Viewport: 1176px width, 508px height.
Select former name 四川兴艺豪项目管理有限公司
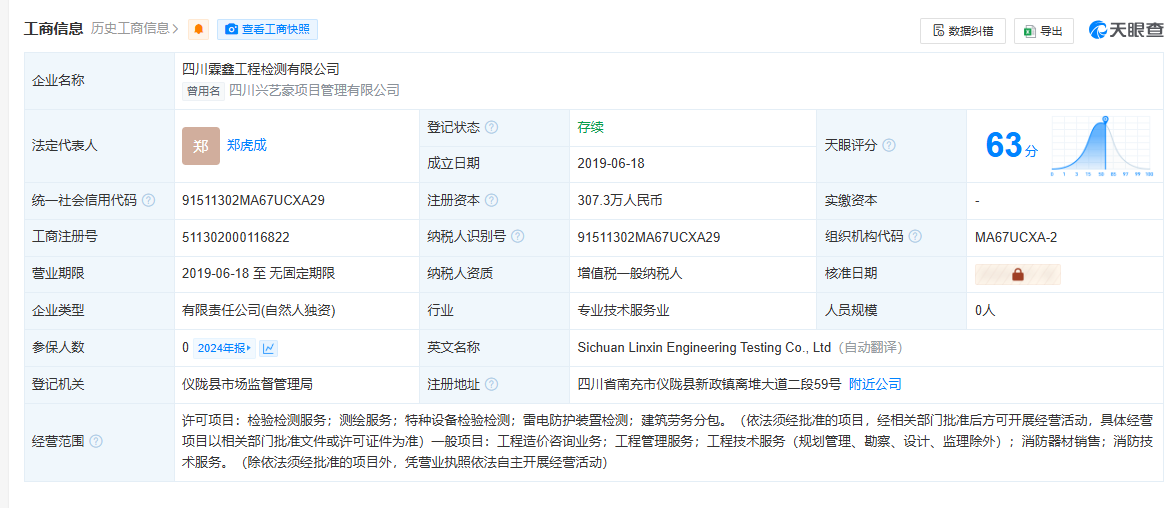[314, 91]
